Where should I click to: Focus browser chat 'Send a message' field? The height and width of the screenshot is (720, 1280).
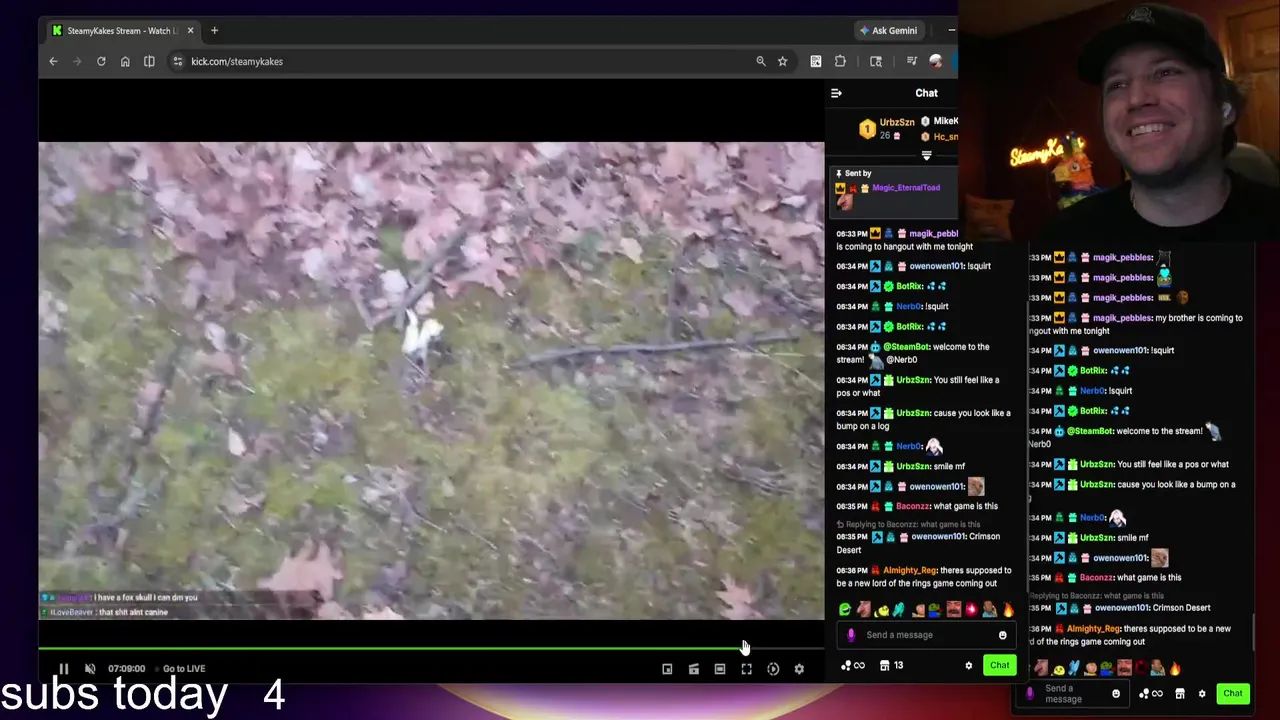[926, 635]
